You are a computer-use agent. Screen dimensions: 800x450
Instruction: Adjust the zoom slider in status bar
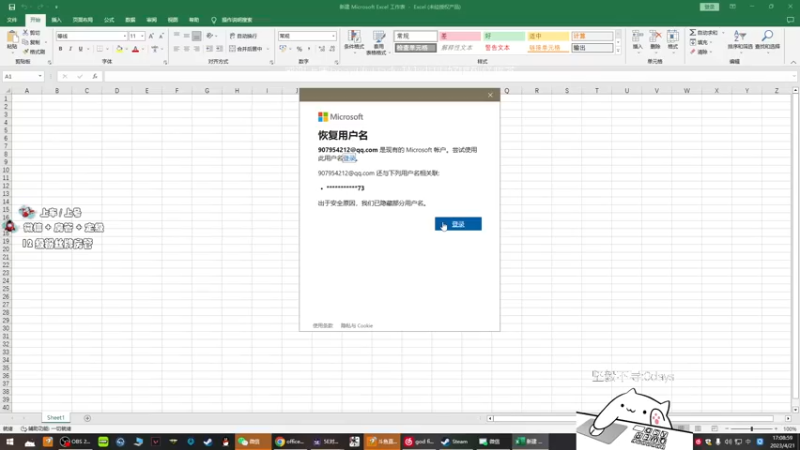tap(751, 429)
